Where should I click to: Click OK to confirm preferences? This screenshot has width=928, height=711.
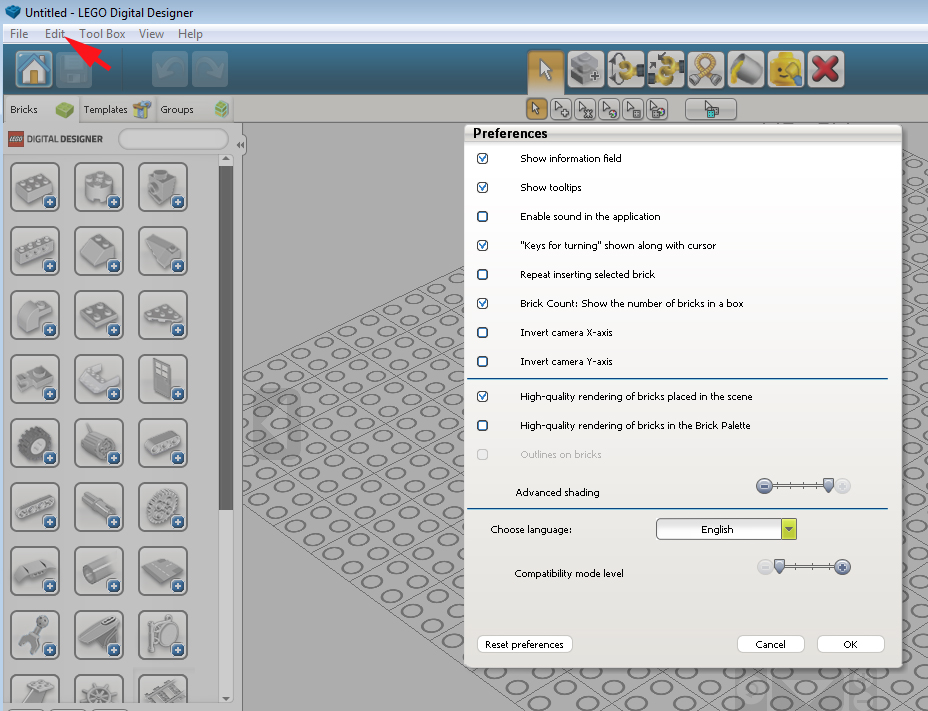click(x=850, y=644)
